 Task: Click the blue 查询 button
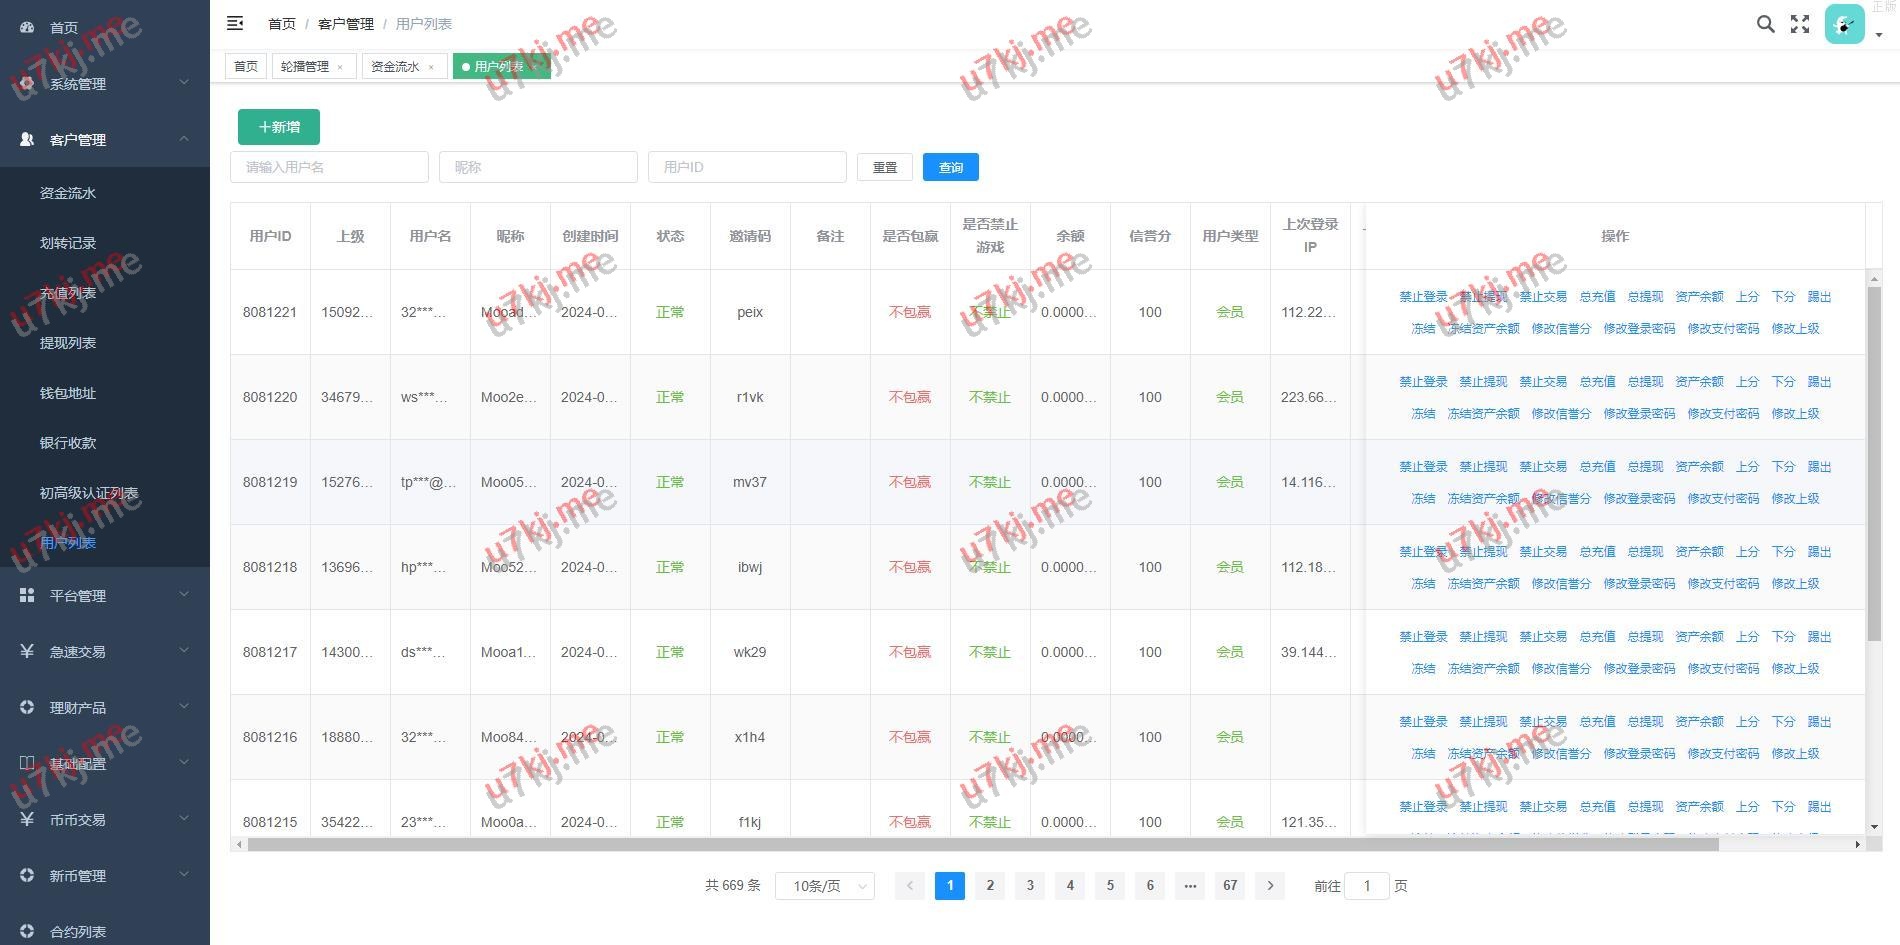[950, 167]
